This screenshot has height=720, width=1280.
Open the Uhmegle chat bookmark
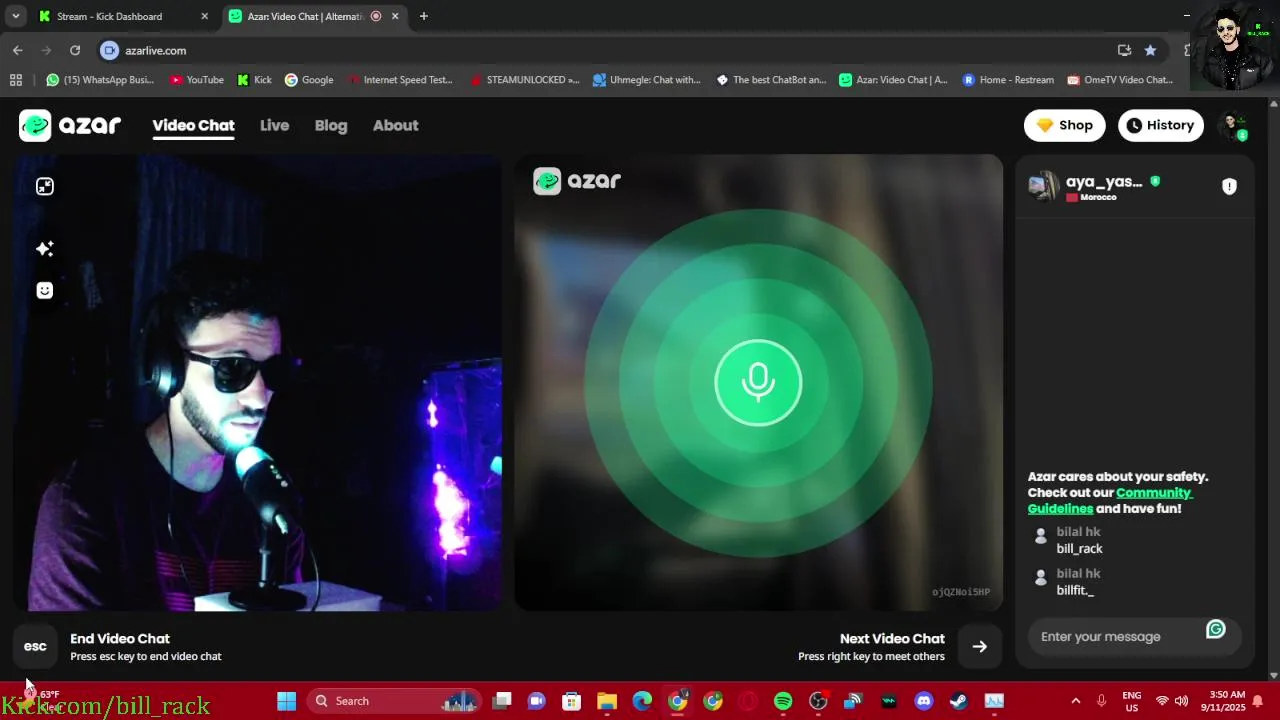tap(647, 80)
